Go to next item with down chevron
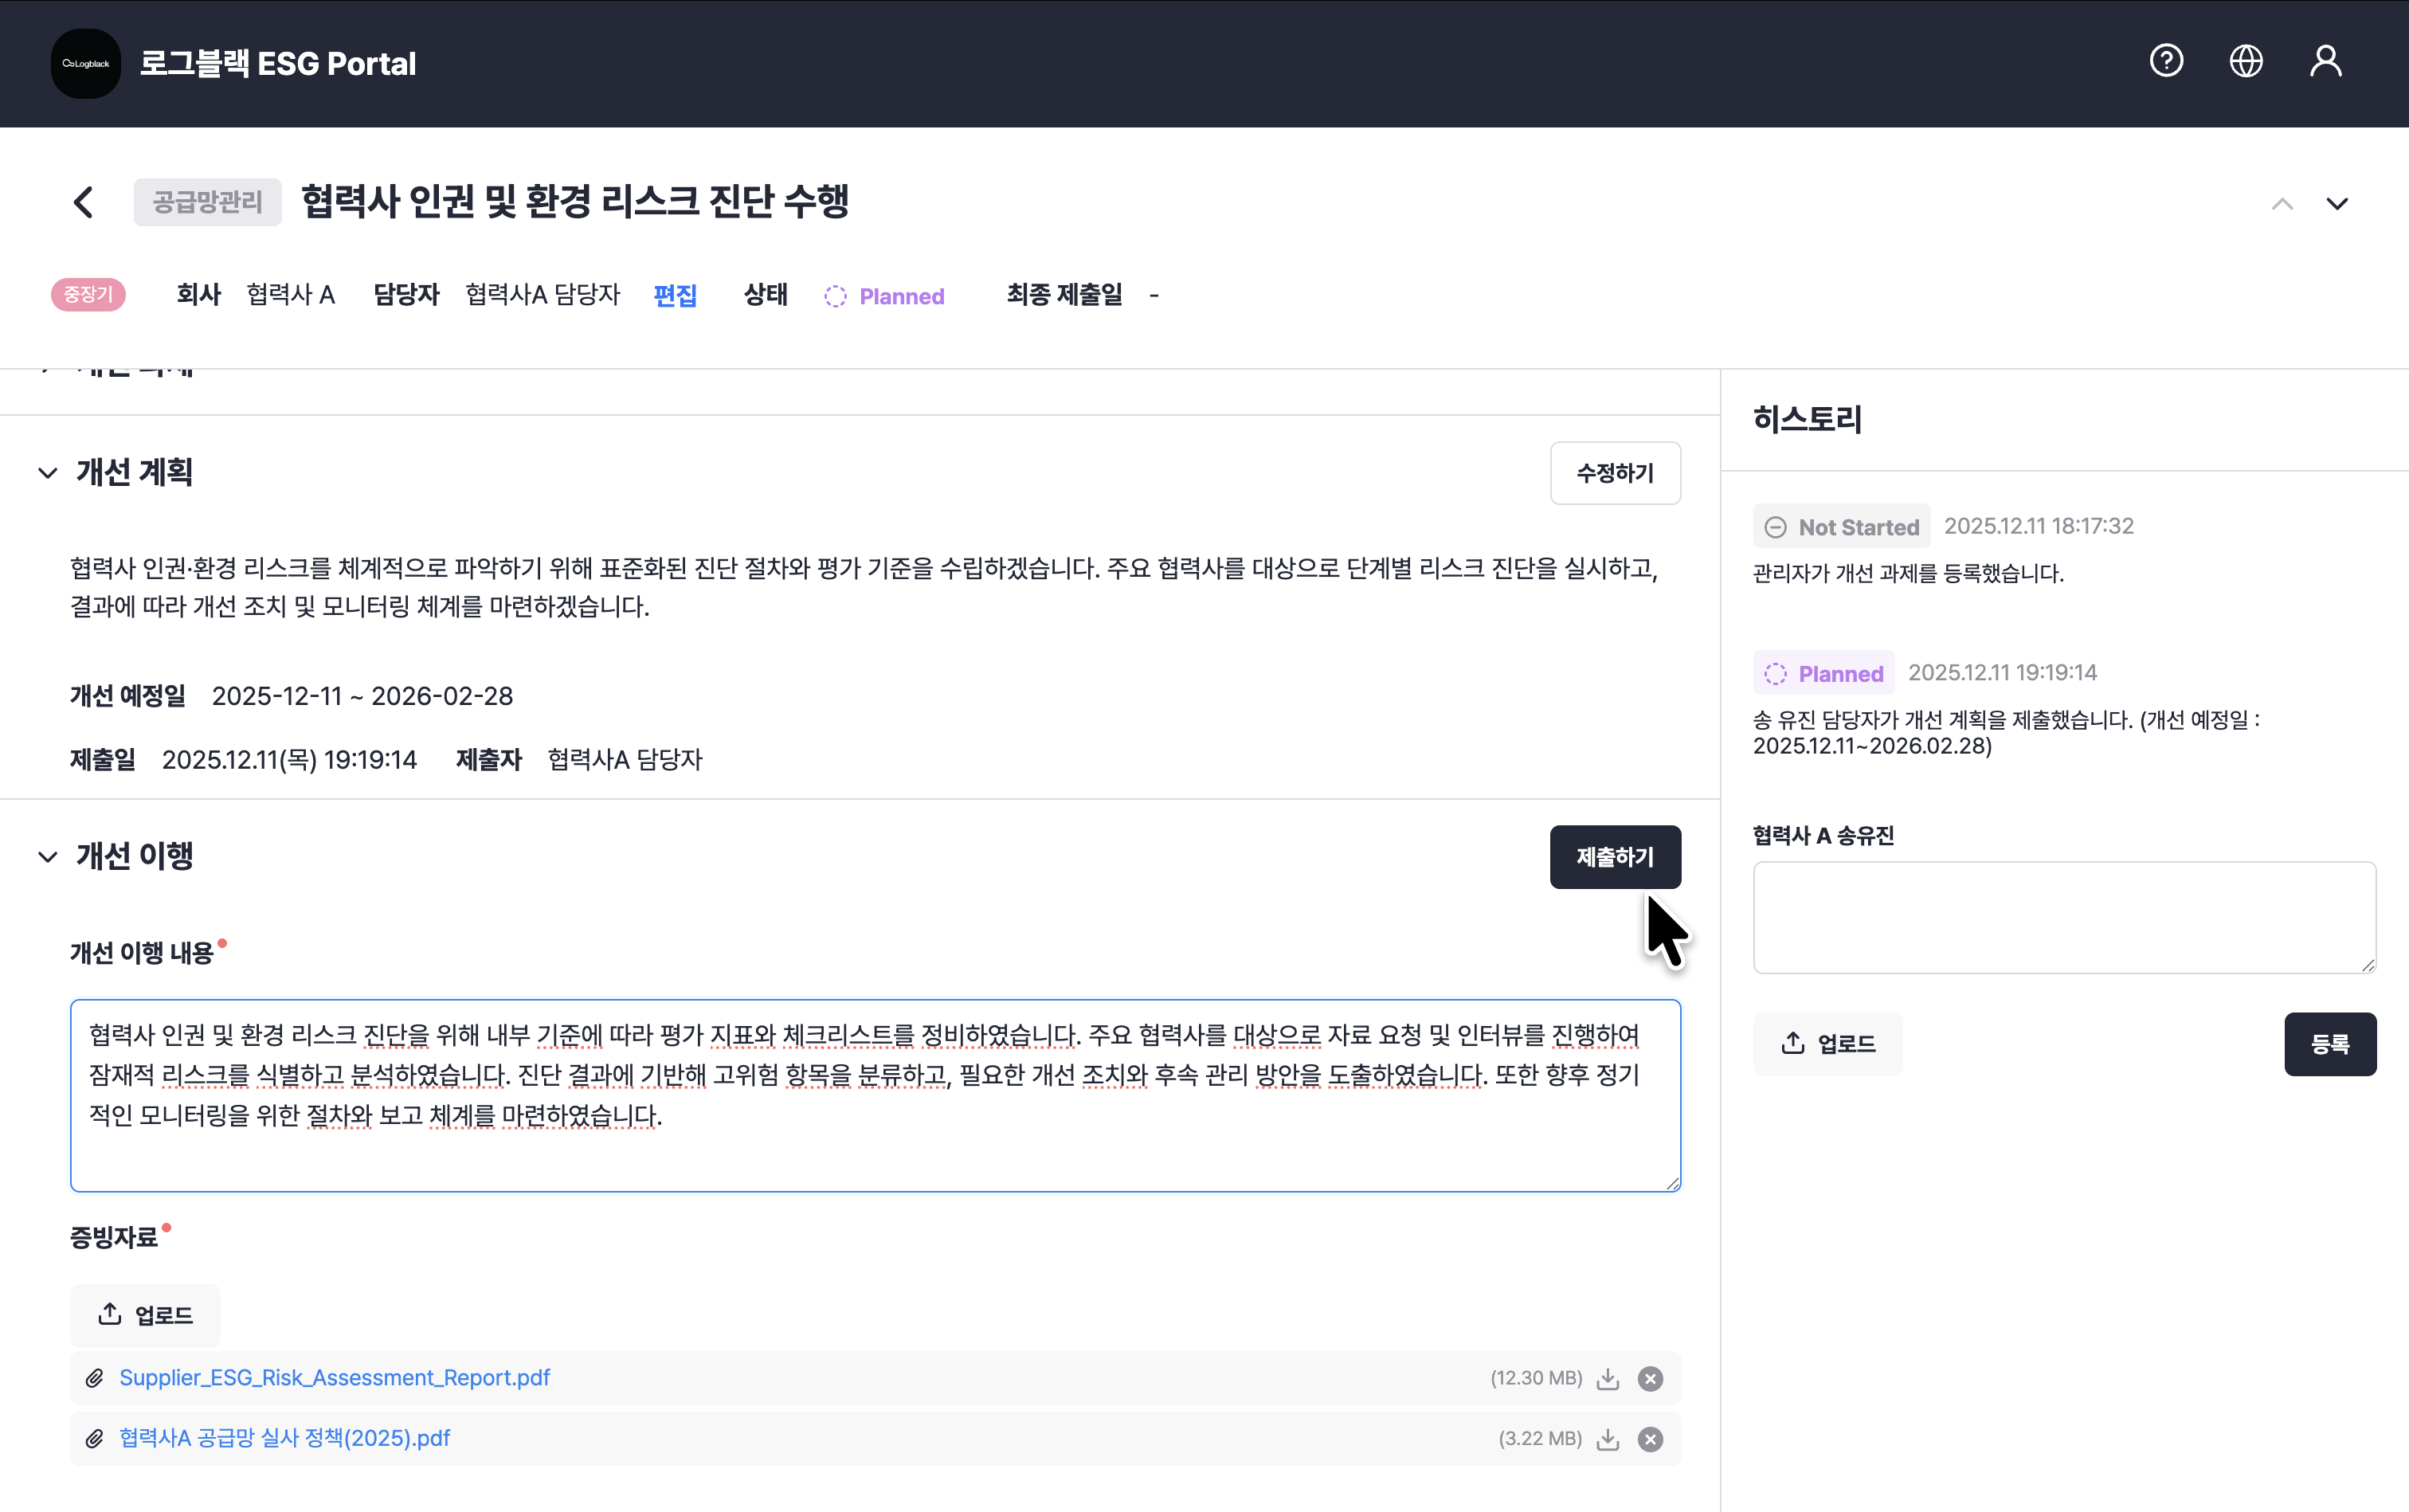Screen dimensions: 2409x1512 tap(2337, 204)
